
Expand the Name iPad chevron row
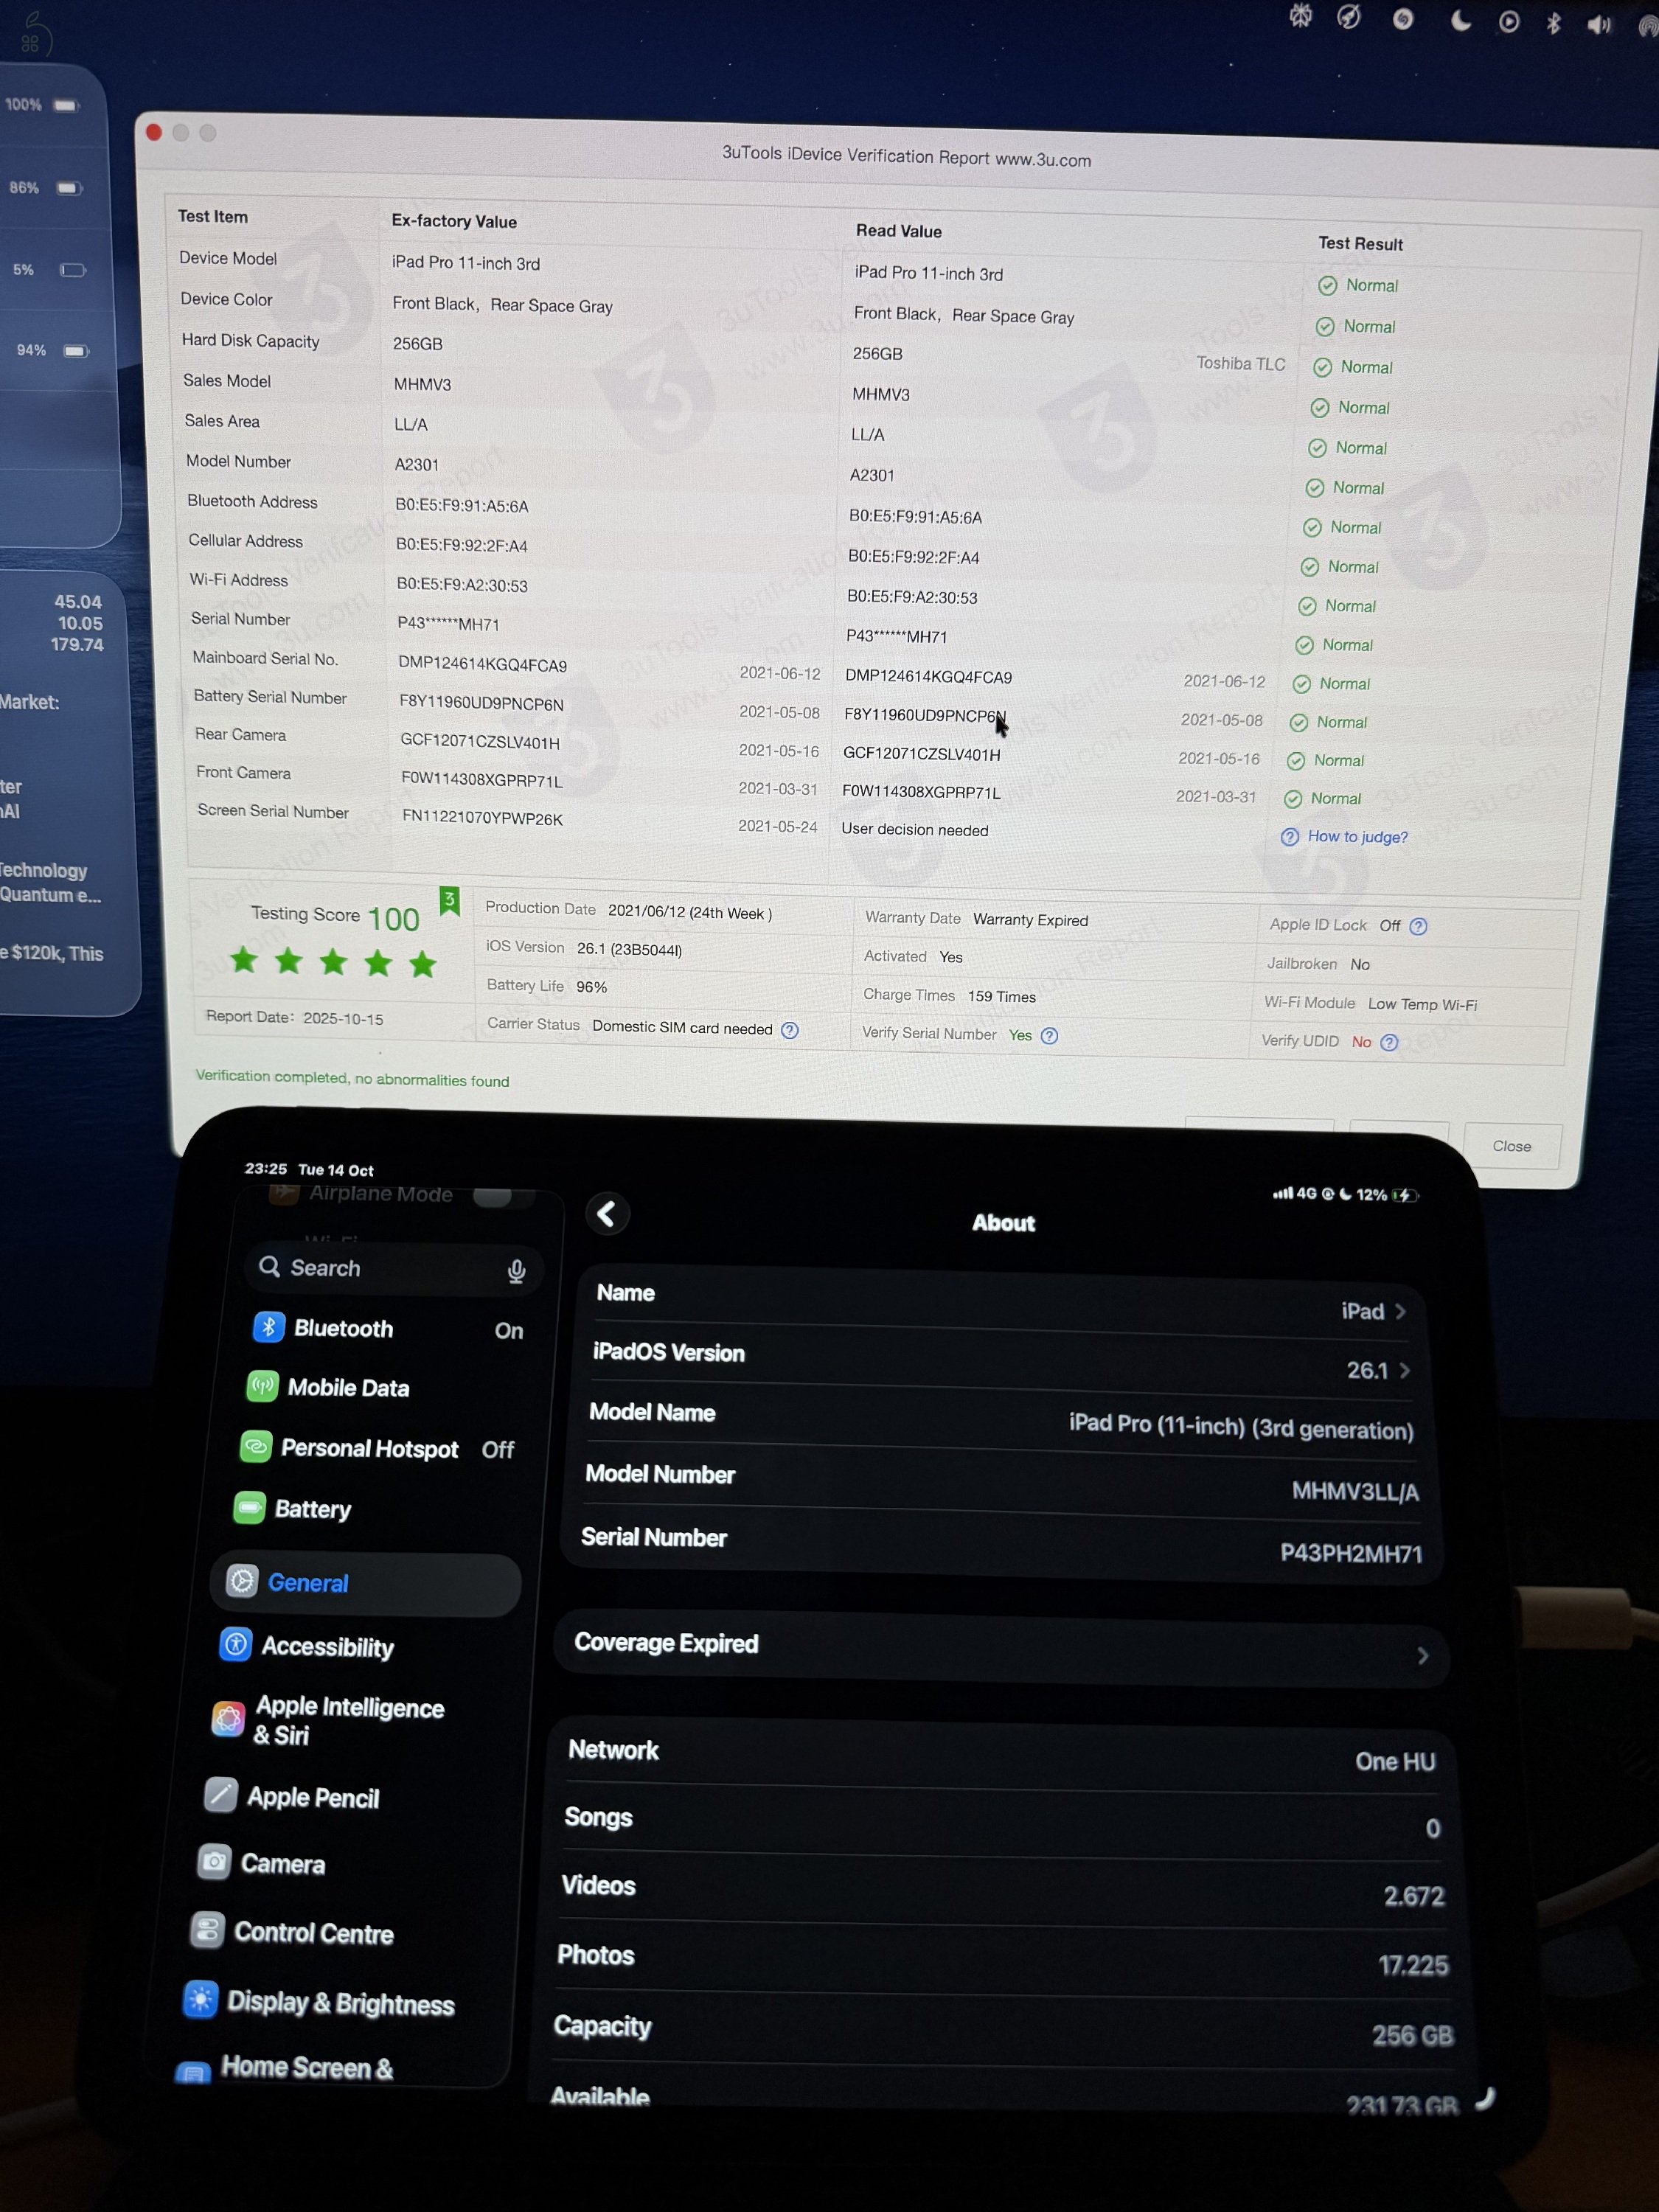1400,1311
